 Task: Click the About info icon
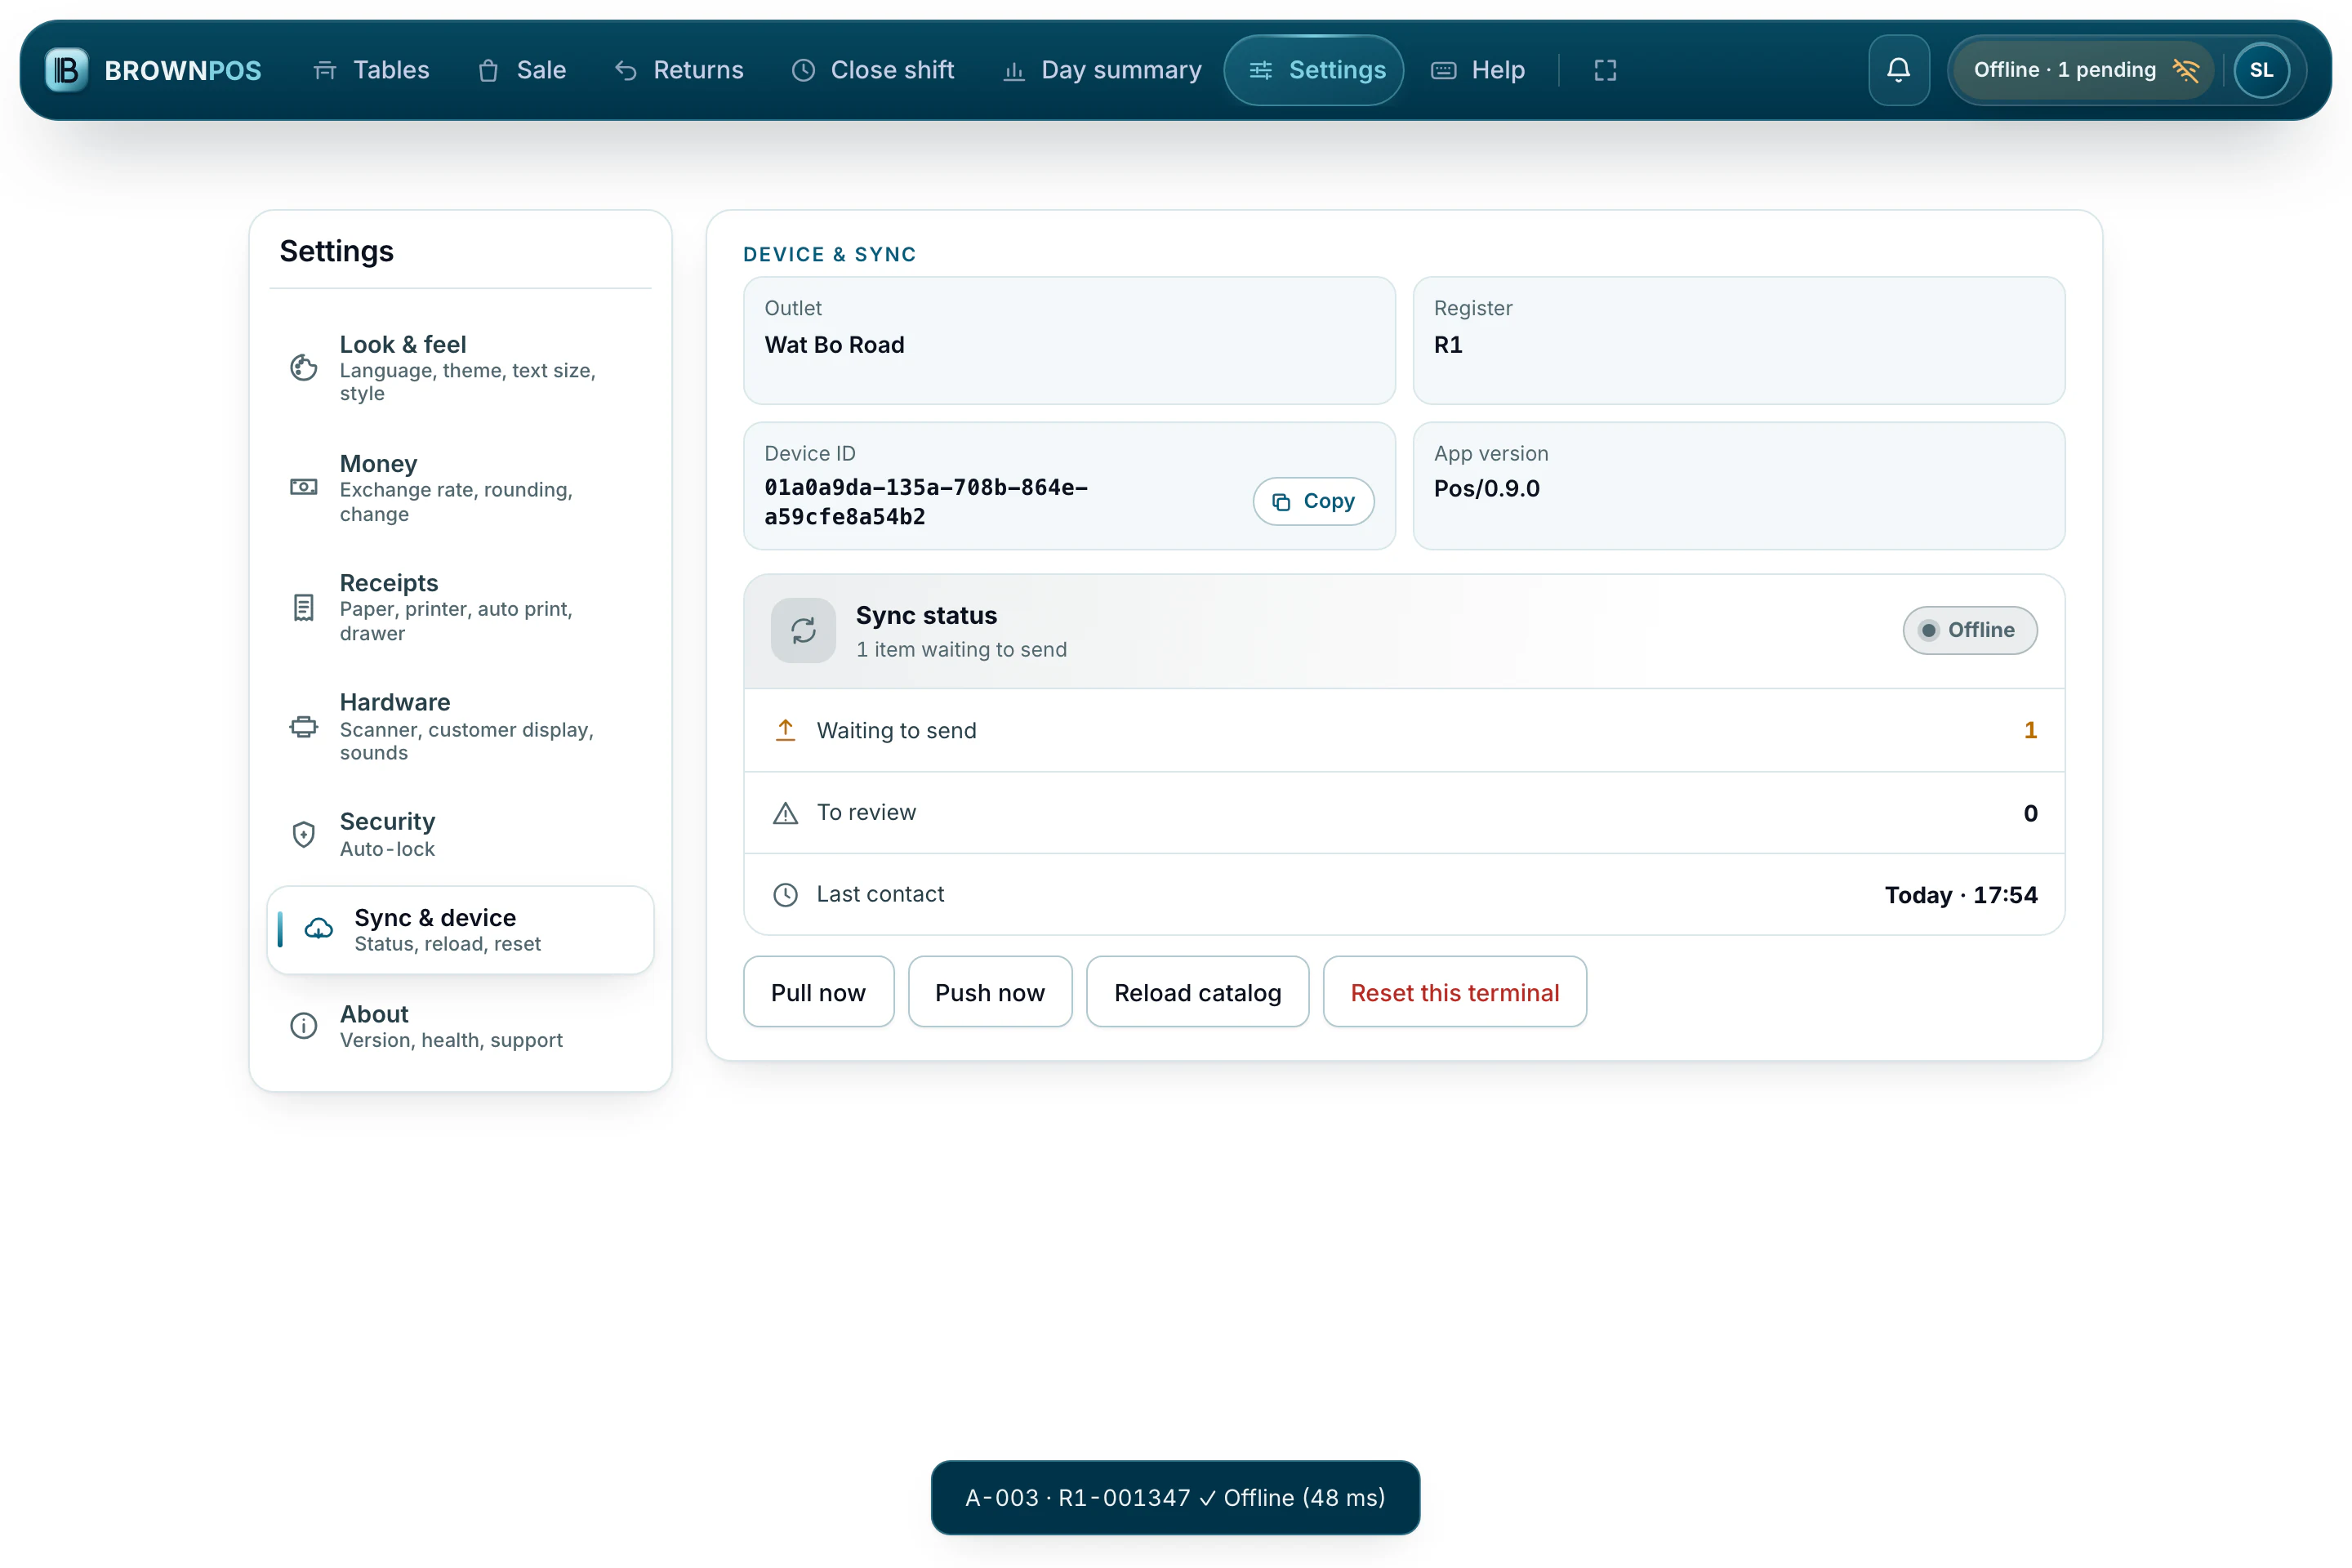pos(304,1025)
